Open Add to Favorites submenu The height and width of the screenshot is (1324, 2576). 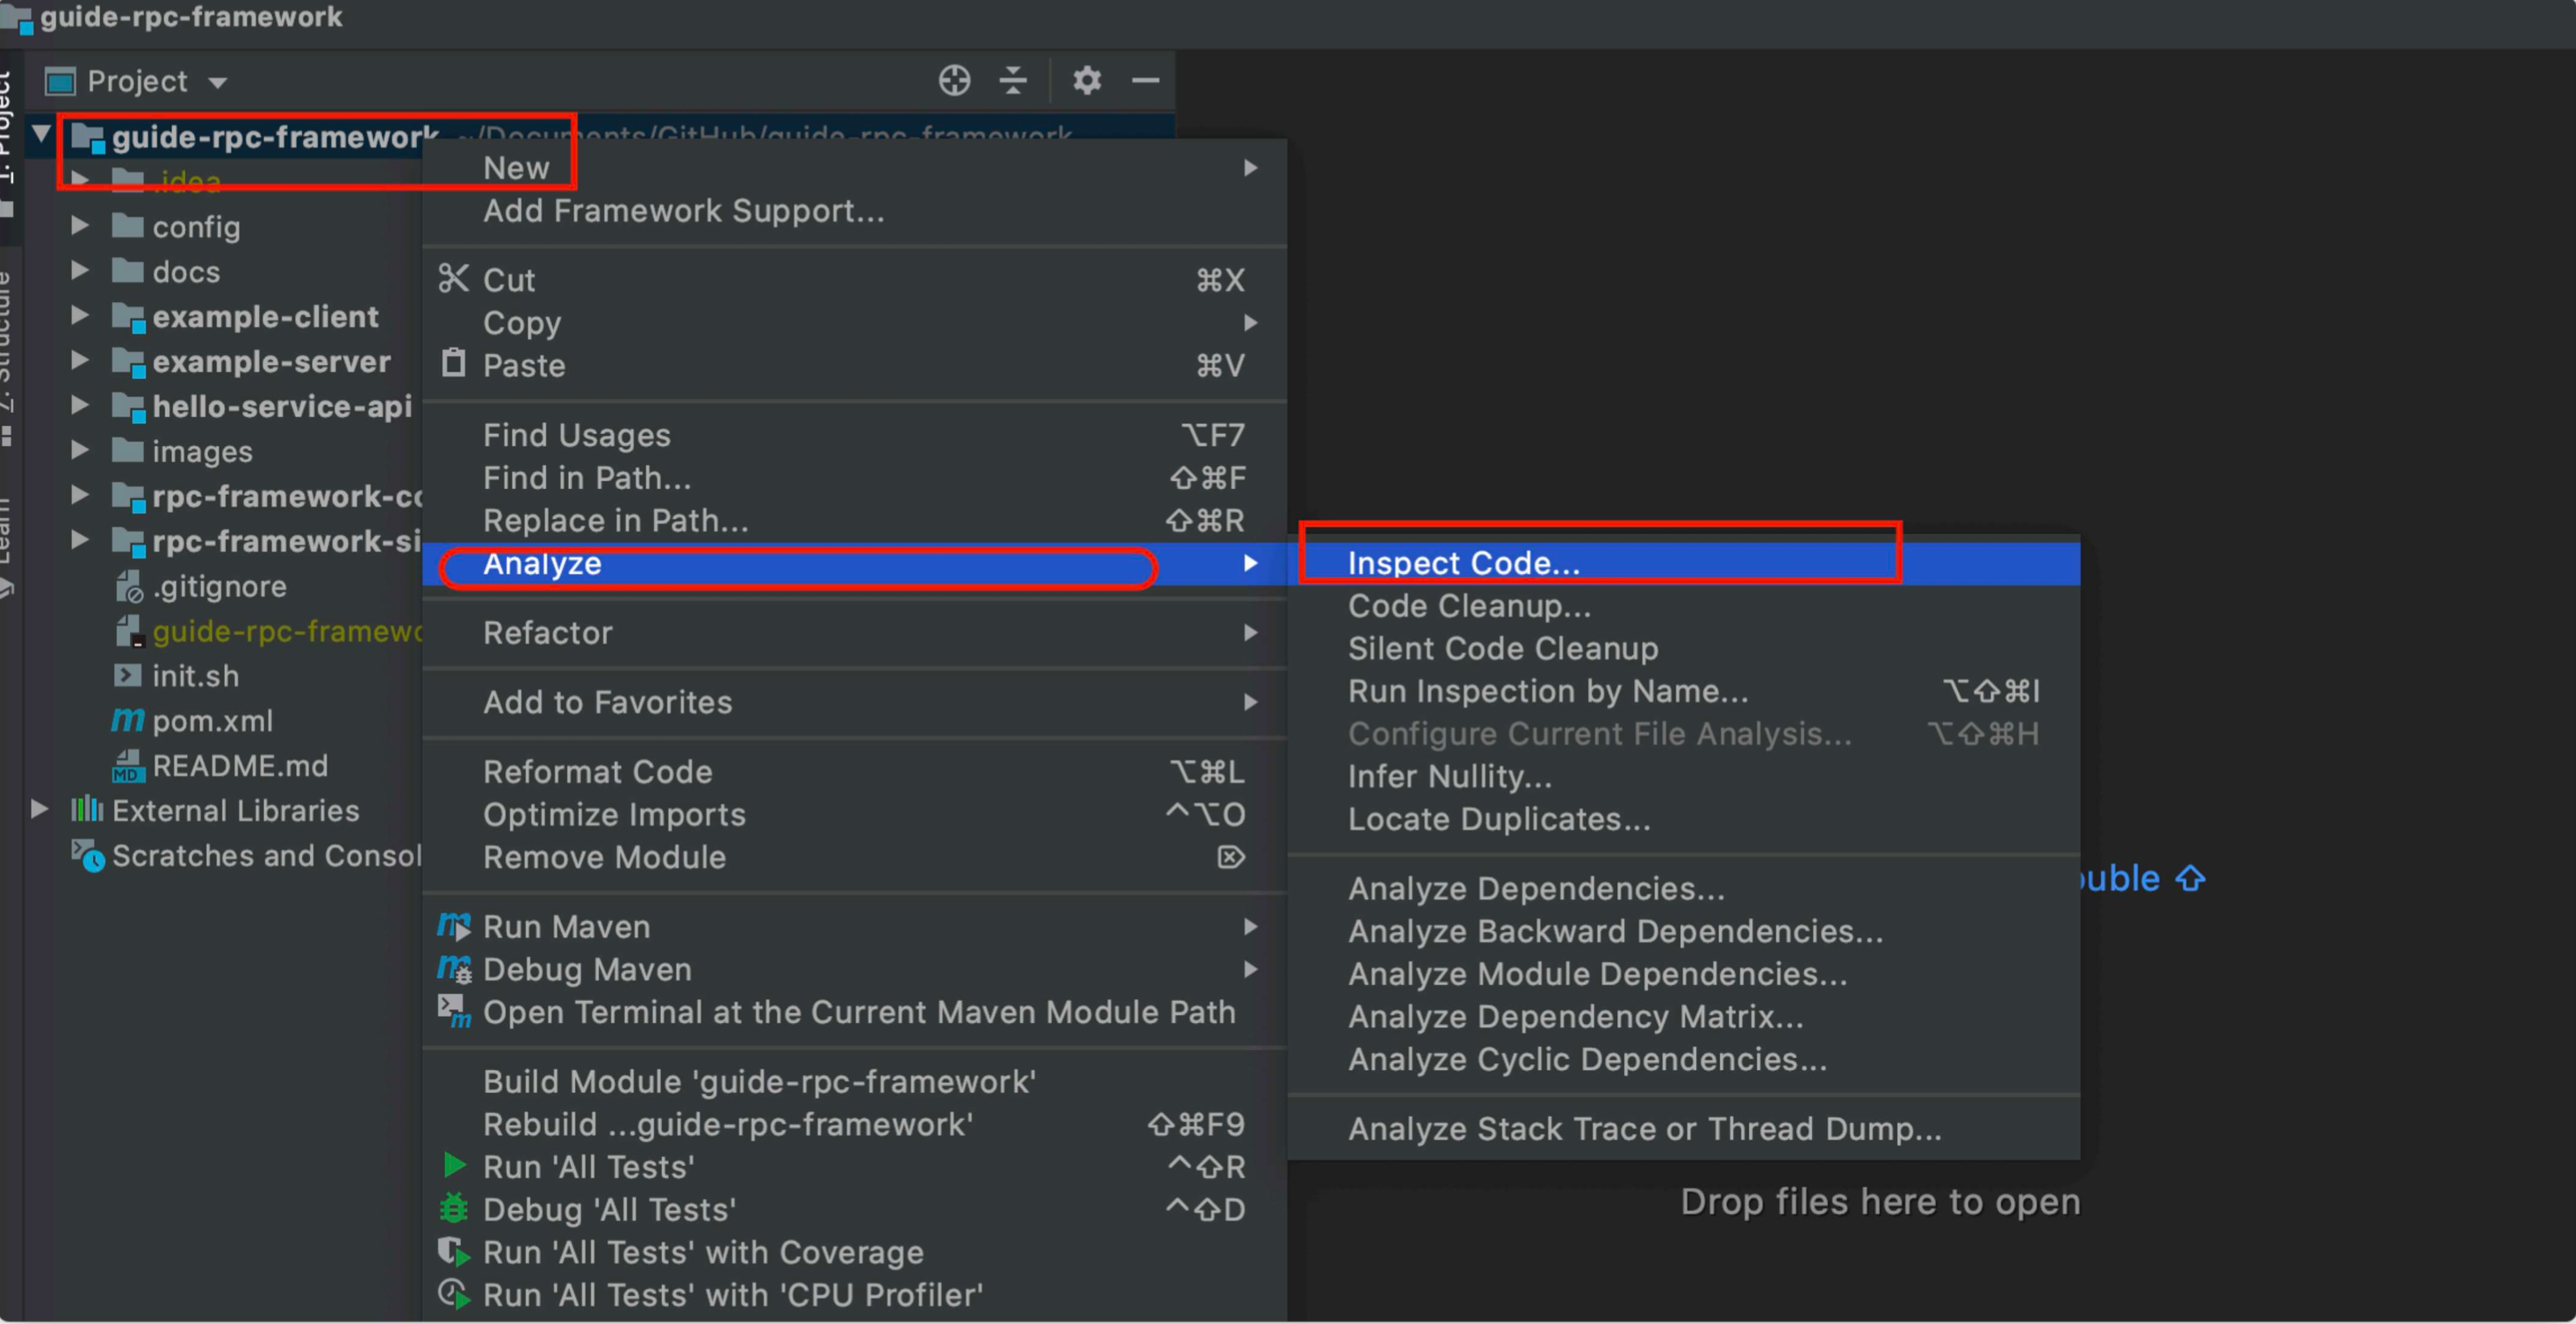(855, 703)
